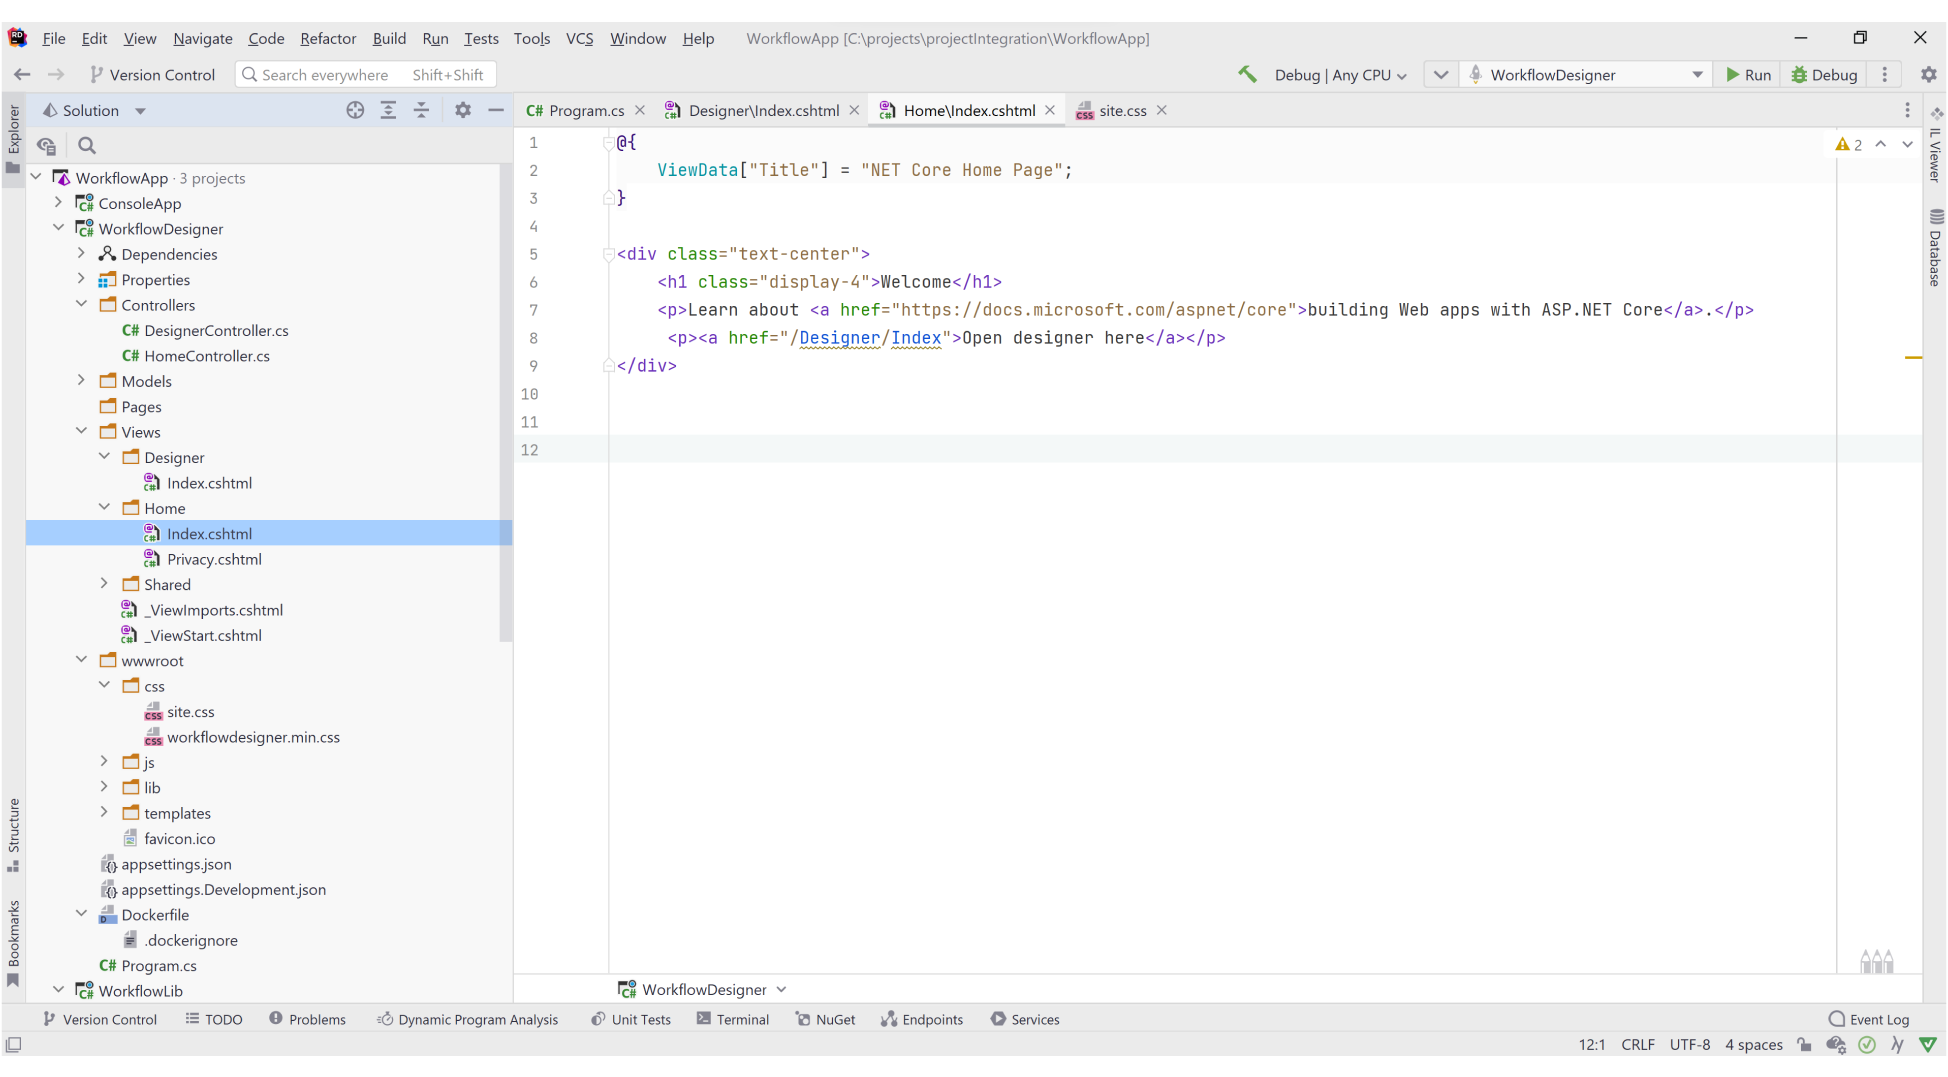Collapse the WorkflowDesigner project node
1948x1077 pixels.
(x=59, y=228)
